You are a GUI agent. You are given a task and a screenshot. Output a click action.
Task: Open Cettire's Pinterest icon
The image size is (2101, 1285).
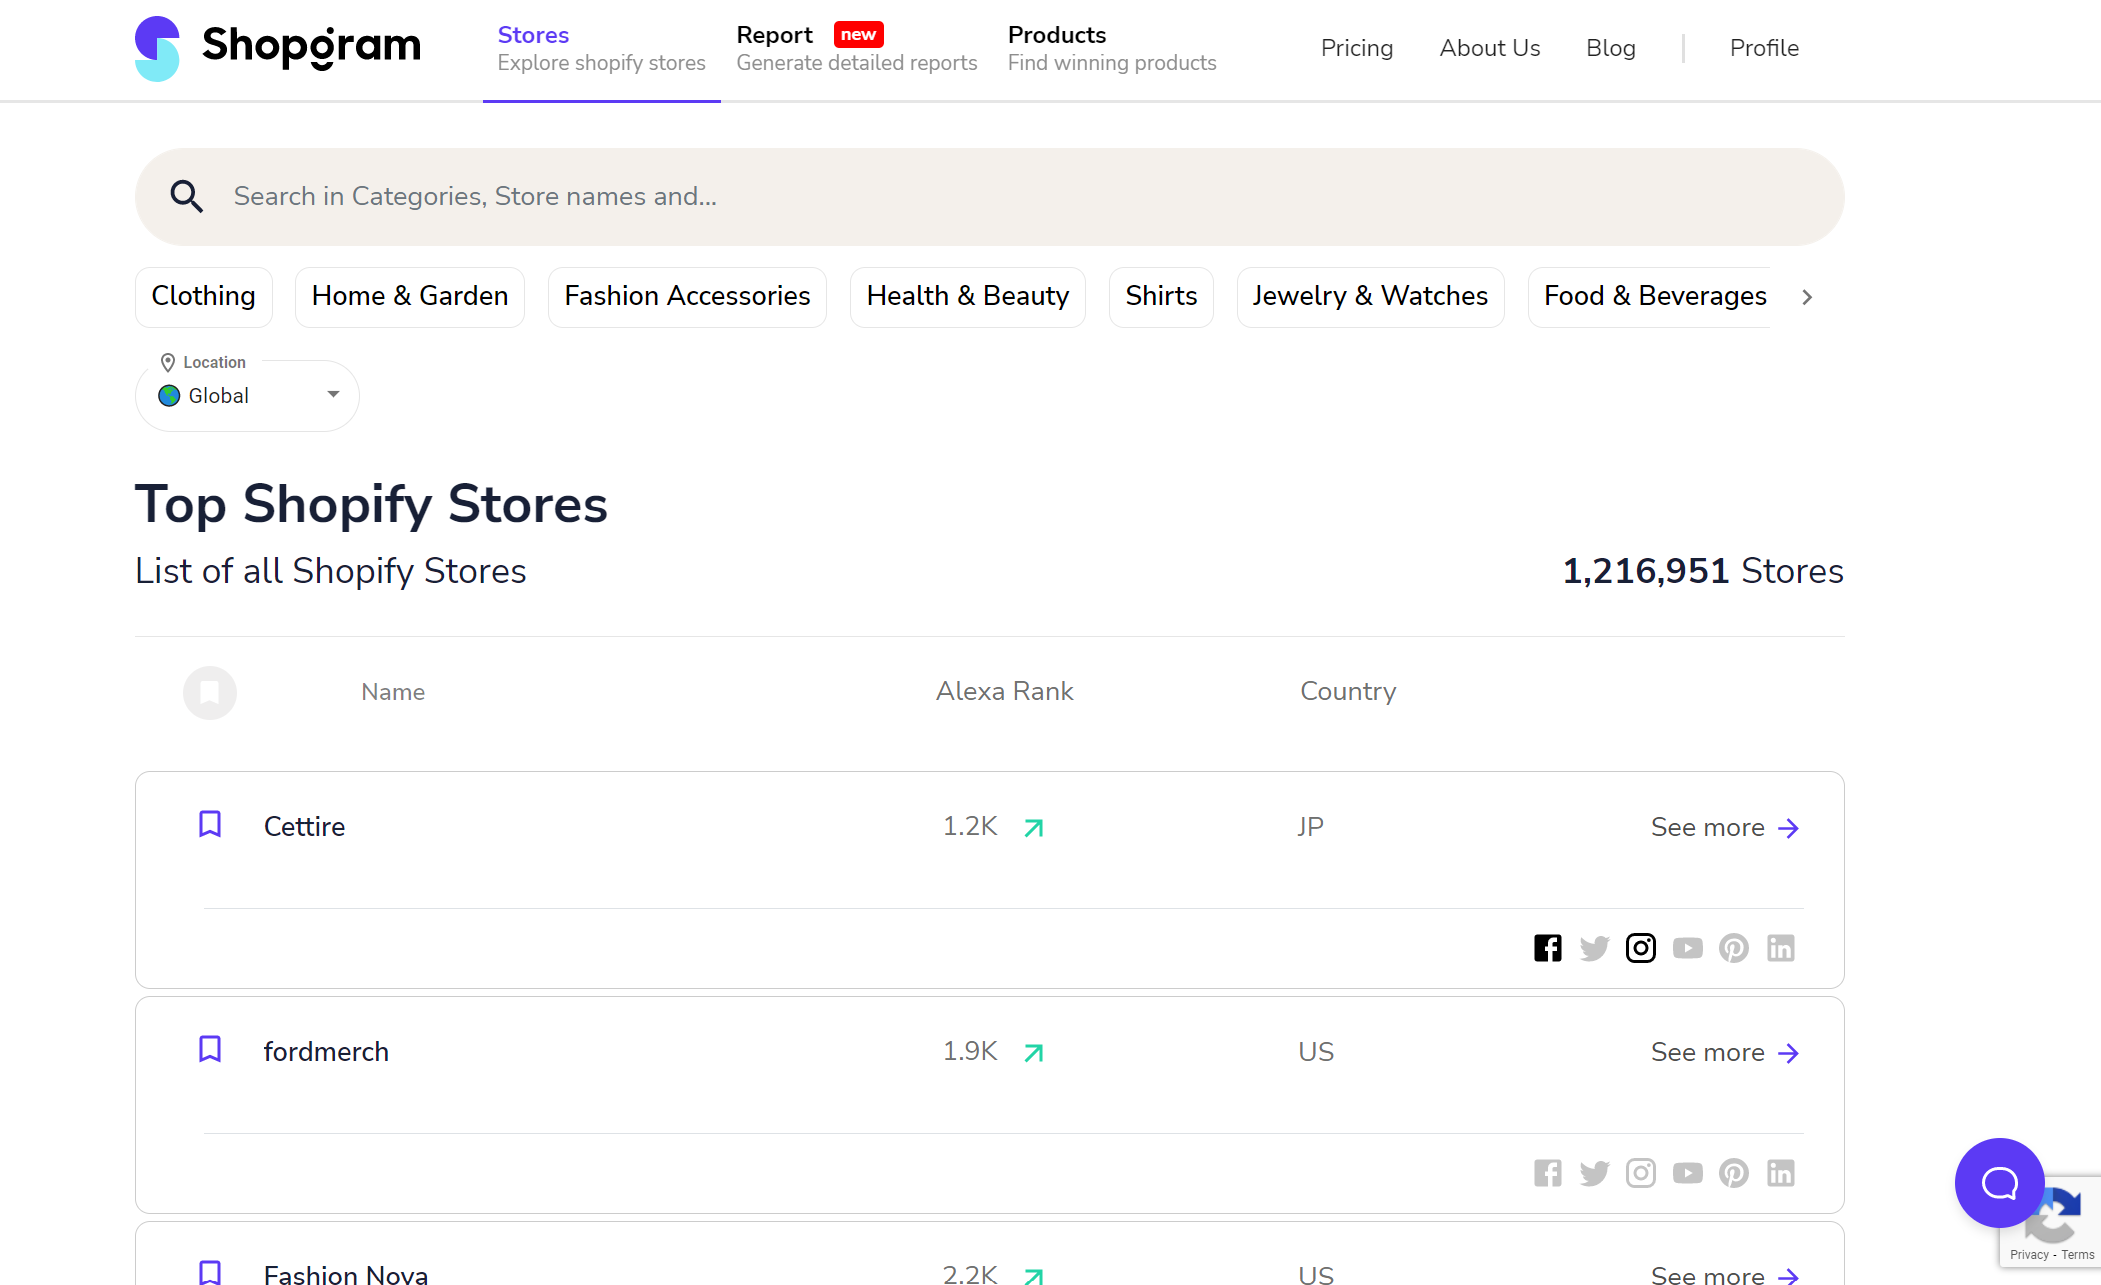coord(1734,948)
